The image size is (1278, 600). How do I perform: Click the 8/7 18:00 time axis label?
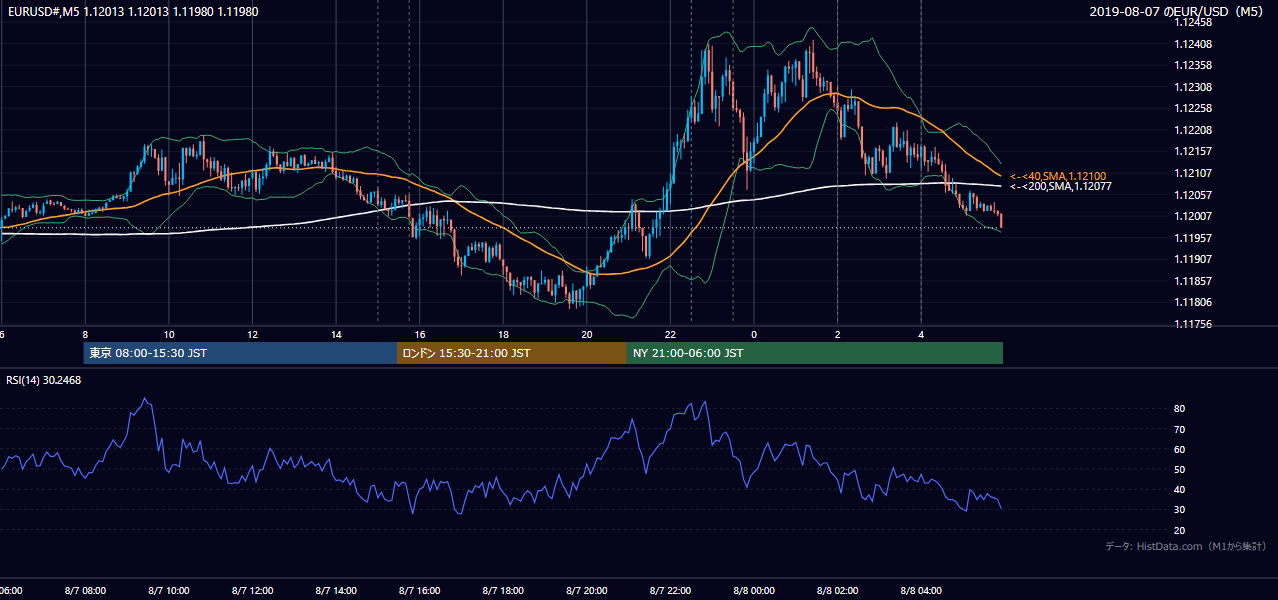click(x=503, y=590)
